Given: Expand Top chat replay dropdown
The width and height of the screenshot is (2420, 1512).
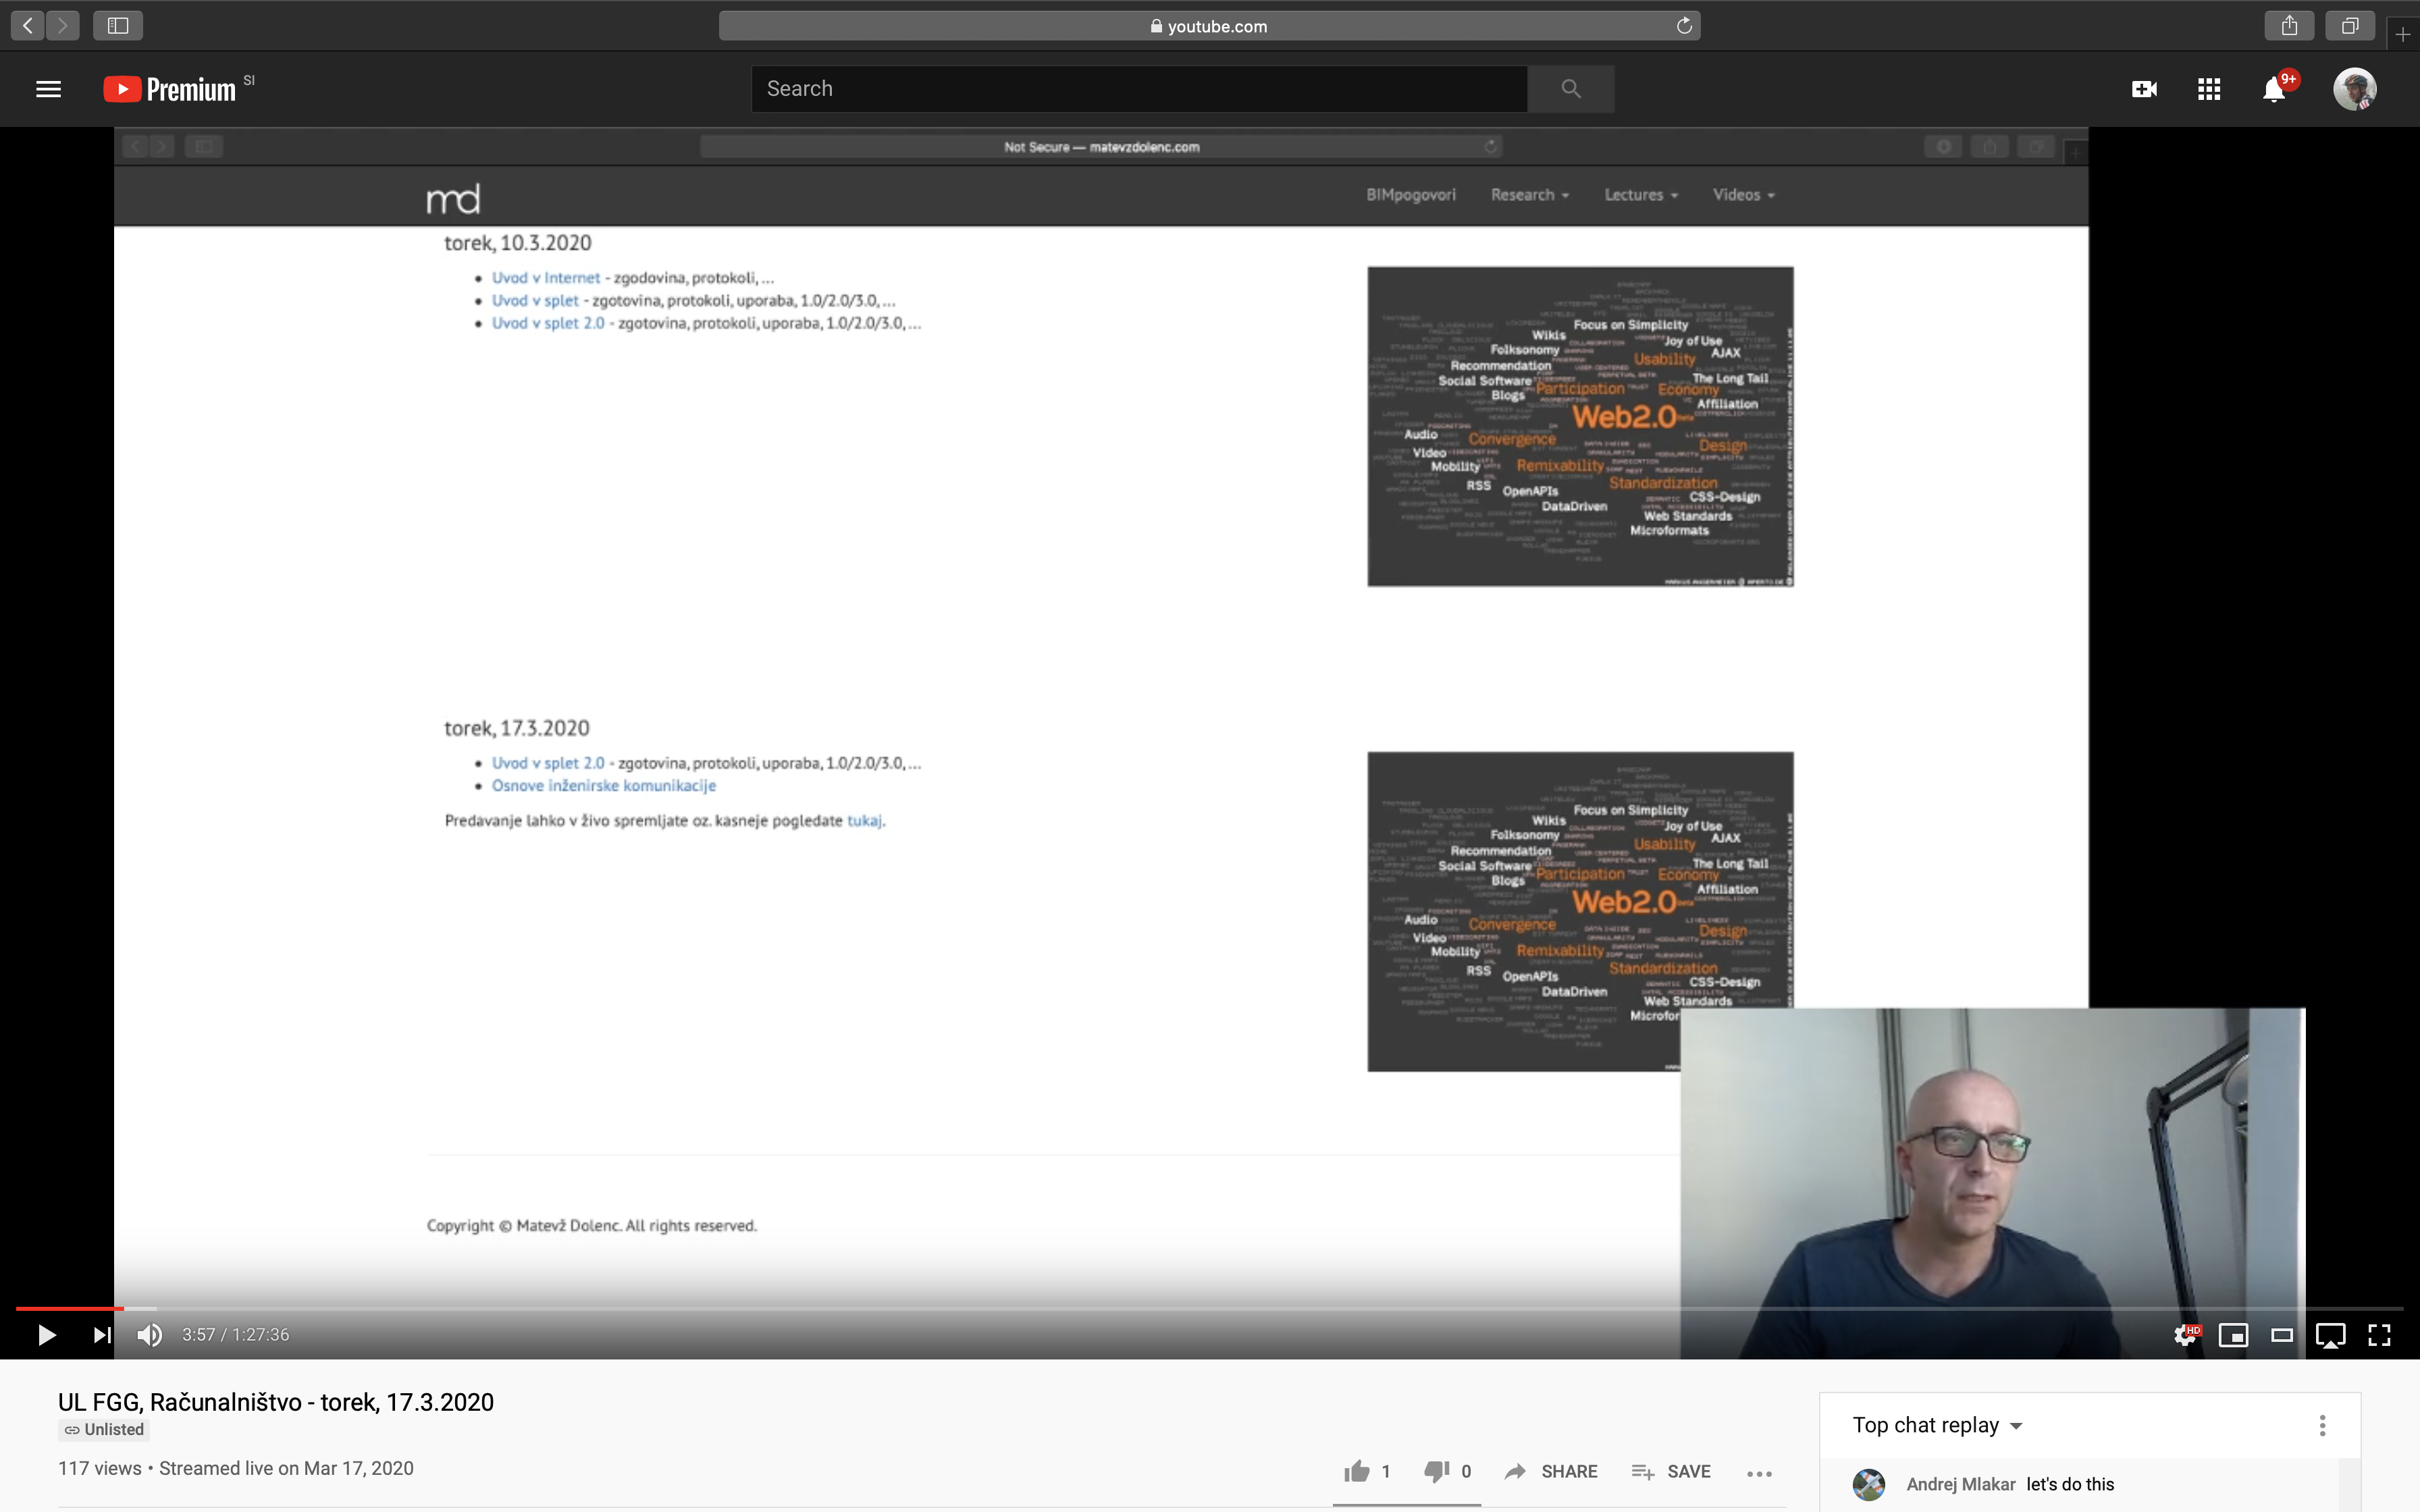Looking at the screenshot, I should tap(1938, 1425).
